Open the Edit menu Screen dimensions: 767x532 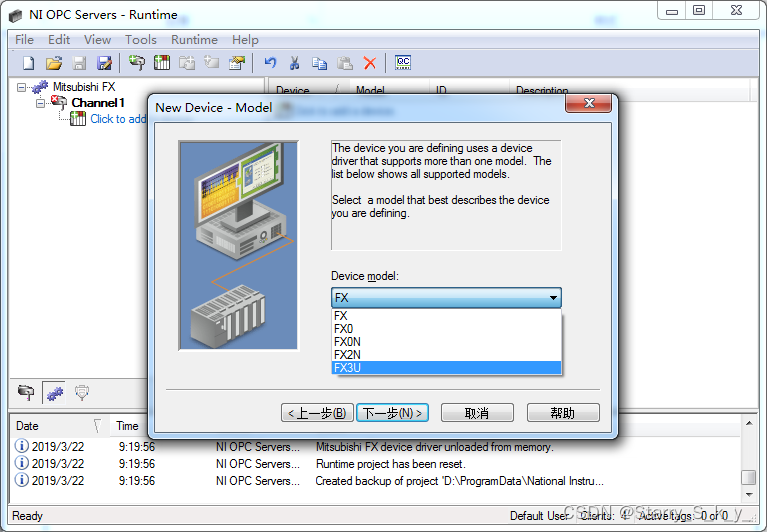click(x=59, y=40)
